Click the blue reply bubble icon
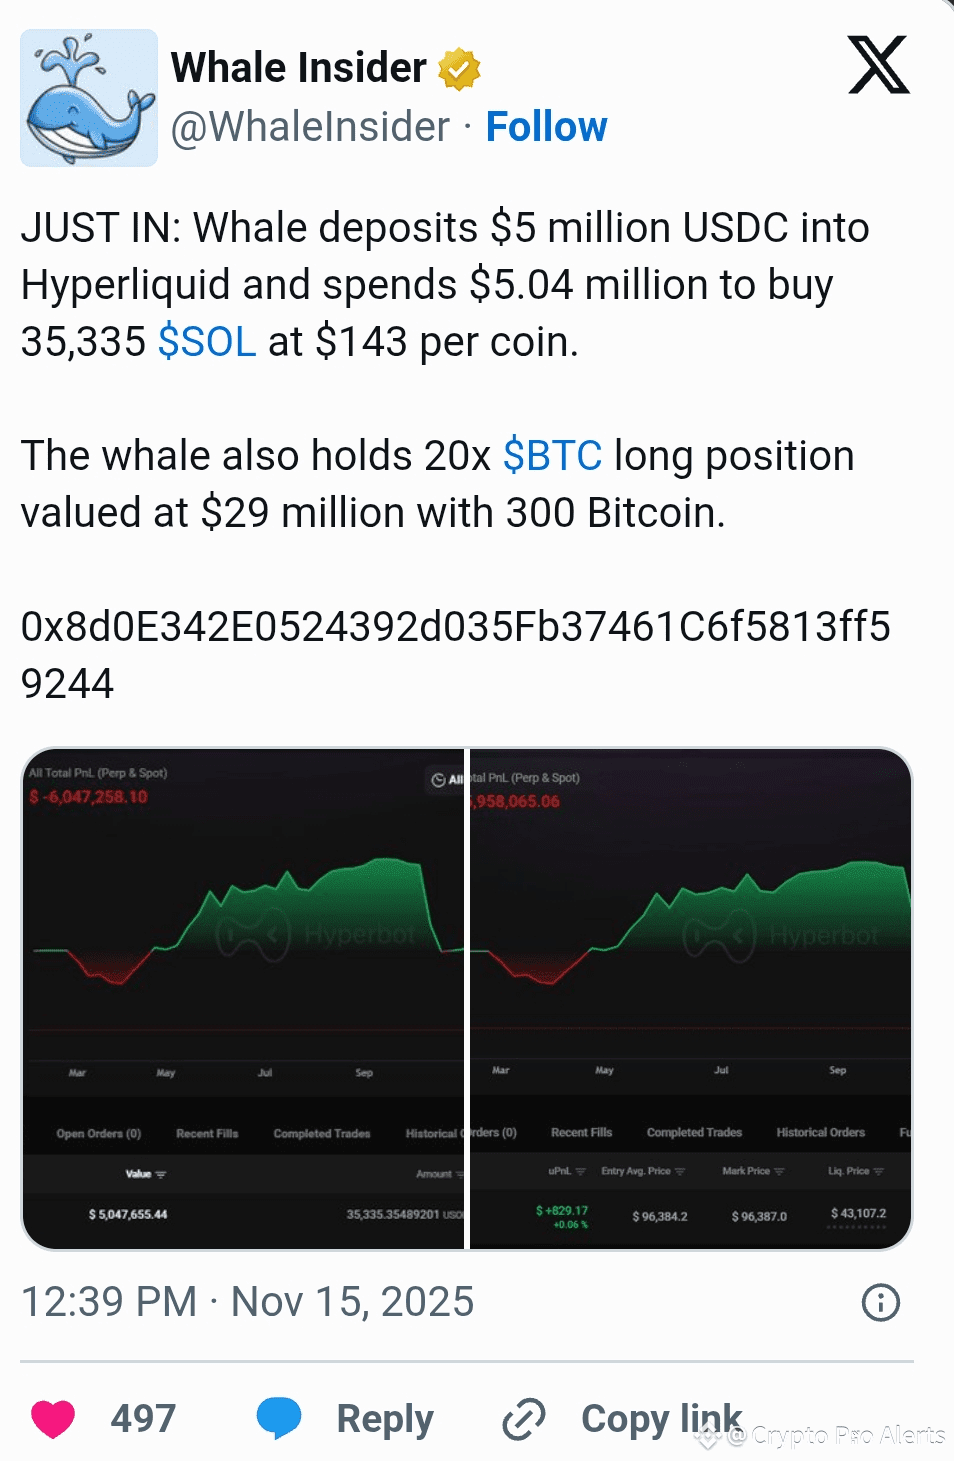Viewport: 954px width, 1461px height. (x=279, y=1418)
